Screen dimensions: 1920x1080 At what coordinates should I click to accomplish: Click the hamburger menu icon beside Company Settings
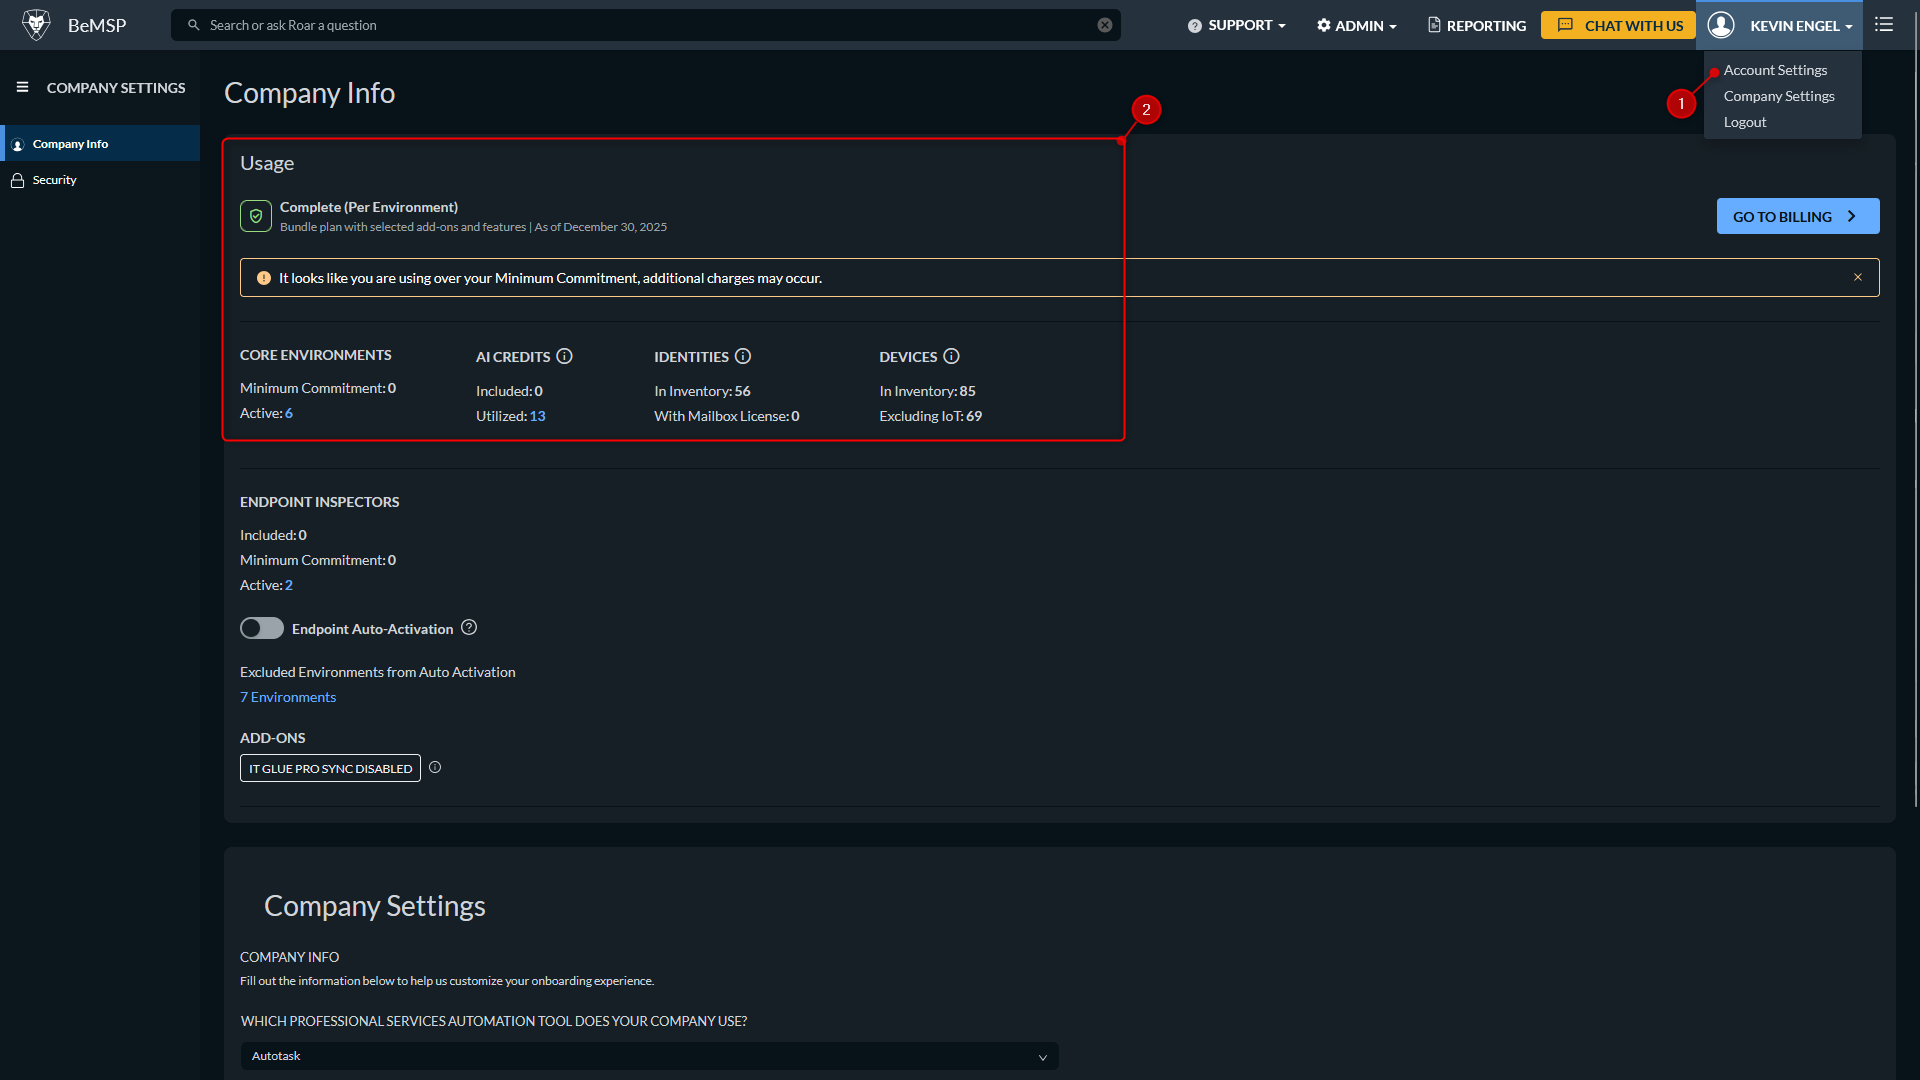pyautogui.click(x=22, y=88)
